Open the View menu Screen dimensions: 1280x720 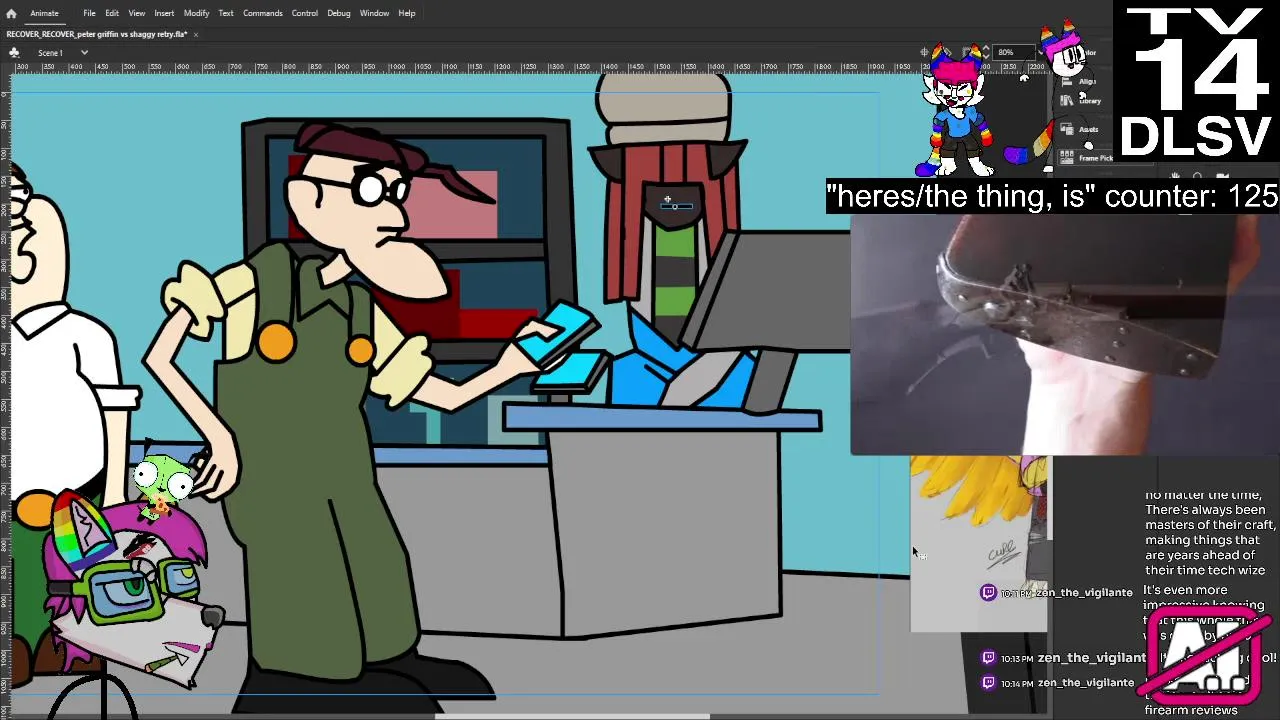pyautogui.click(x=136, y=13)
